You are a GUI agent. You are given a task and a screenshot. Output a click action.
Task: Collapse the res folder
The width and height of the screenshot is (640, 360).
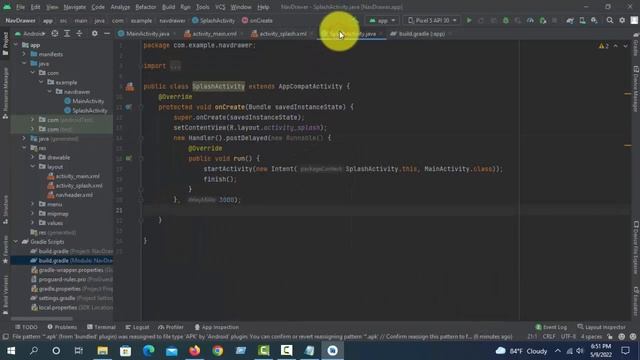point(24,148)
